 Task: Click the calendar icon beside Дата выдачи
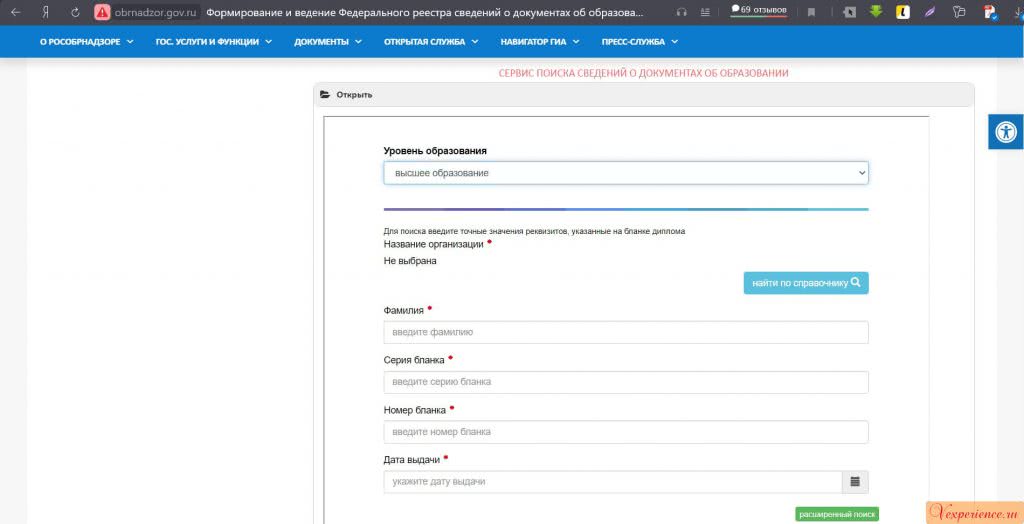(855, 482)
